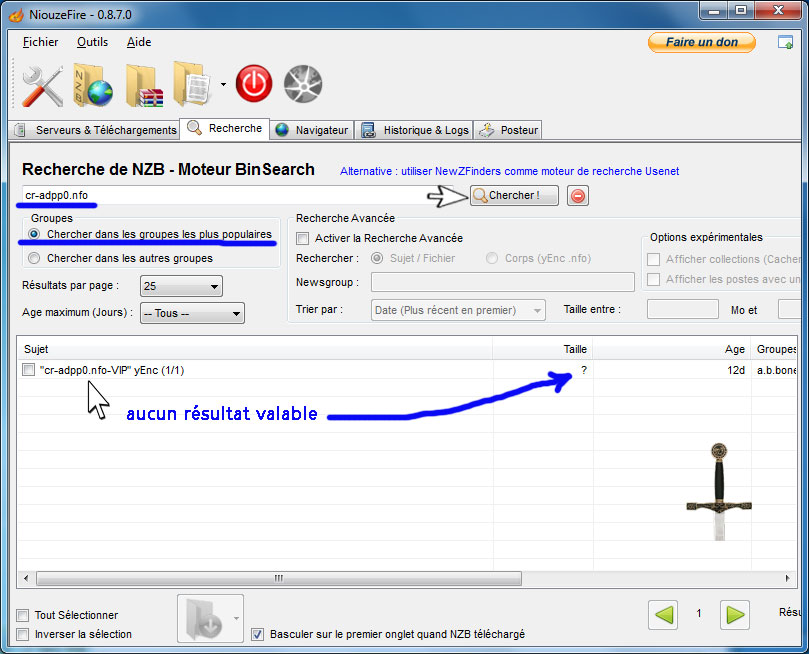The height and width of the screenshot is (654, 809).
Task: Click the top-right window layout icon
Action: pos(785,42)
